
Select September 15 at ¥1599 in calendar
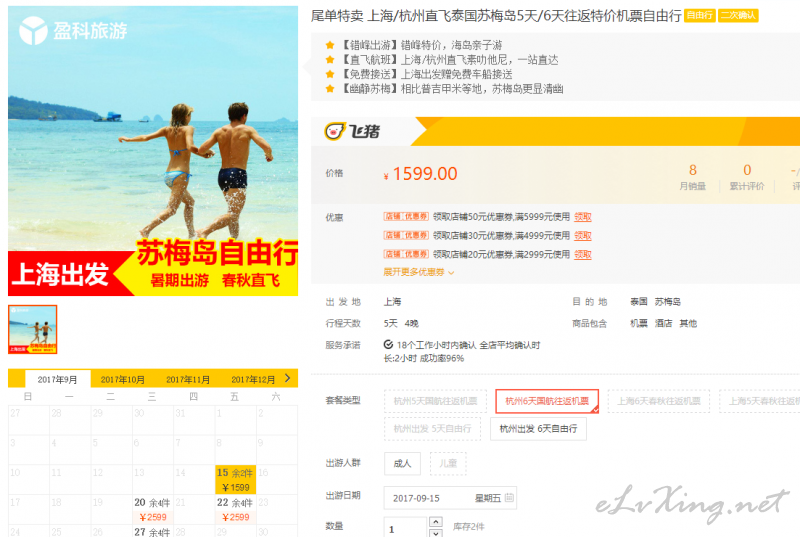pyautogui.click(x=235, y=479)
